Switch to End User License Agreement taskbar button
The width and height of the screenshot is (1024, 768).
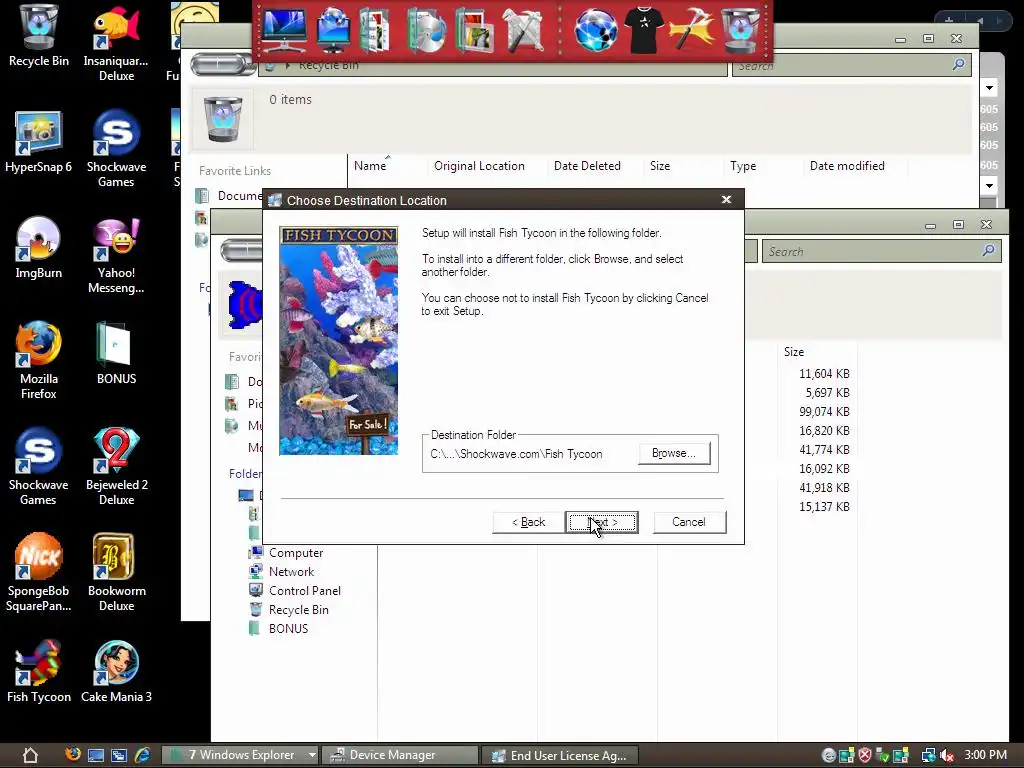click(560, 756)
